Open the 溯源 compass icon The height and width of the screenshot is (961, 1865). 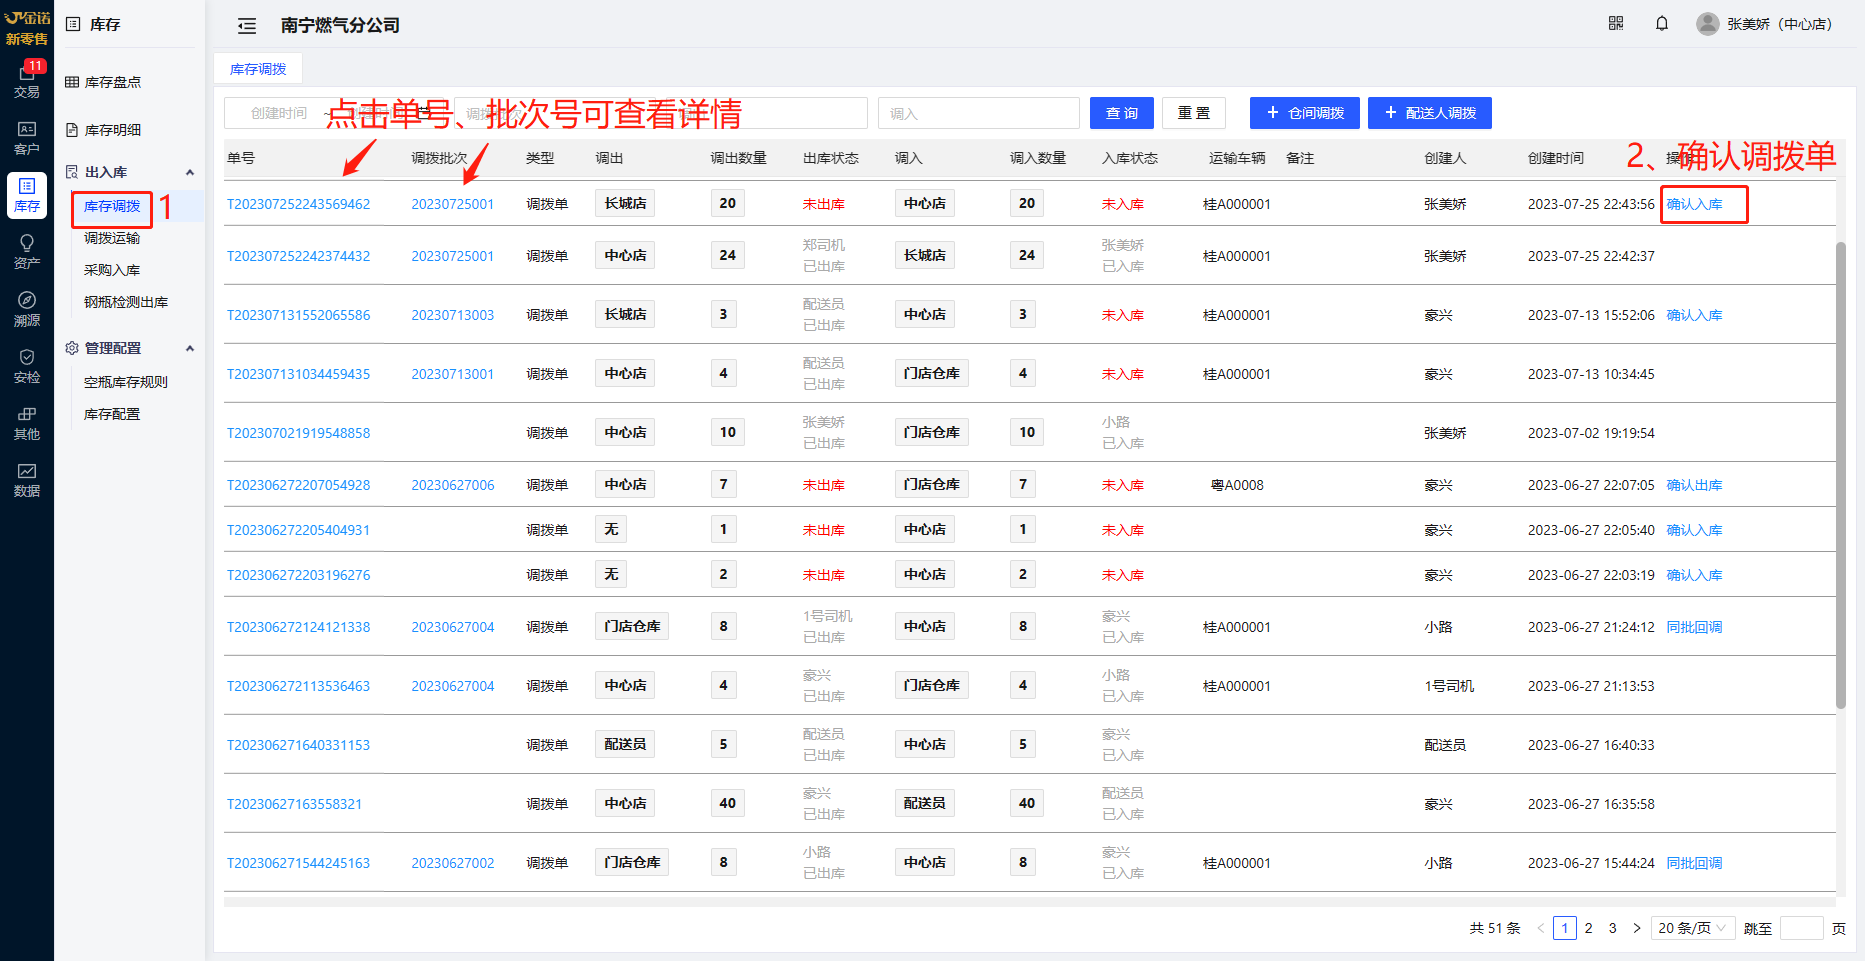[x=27, y=309]
